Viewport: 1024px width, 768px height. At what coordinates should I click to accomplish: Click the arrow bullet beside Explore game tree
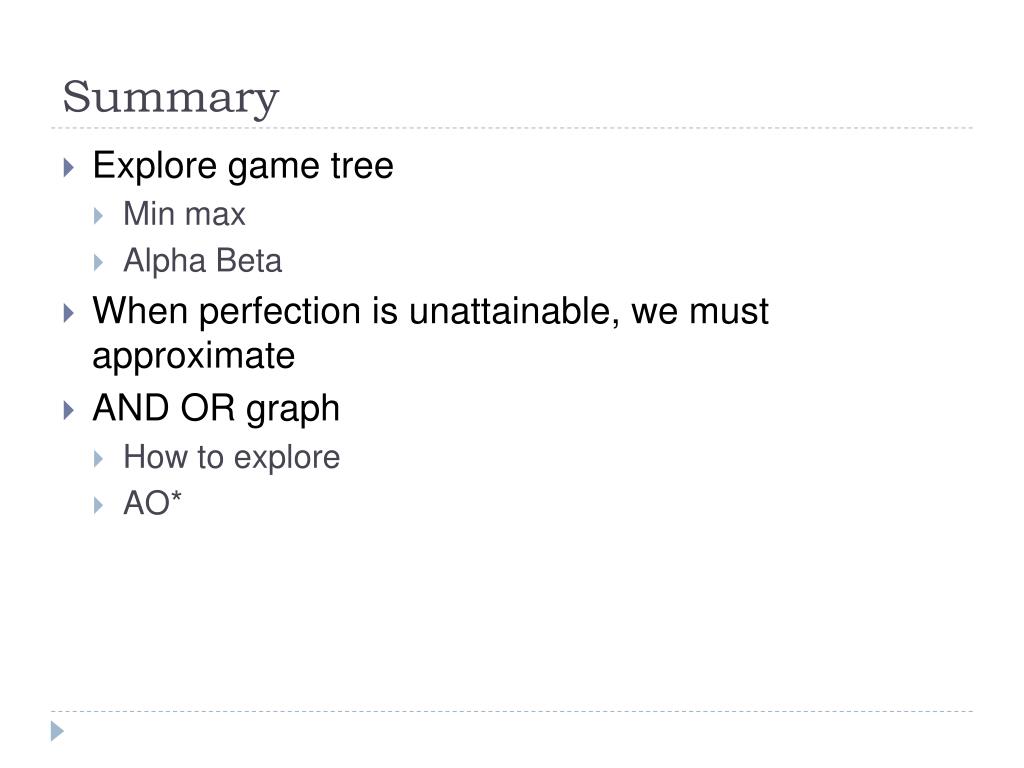coord(69,168)
